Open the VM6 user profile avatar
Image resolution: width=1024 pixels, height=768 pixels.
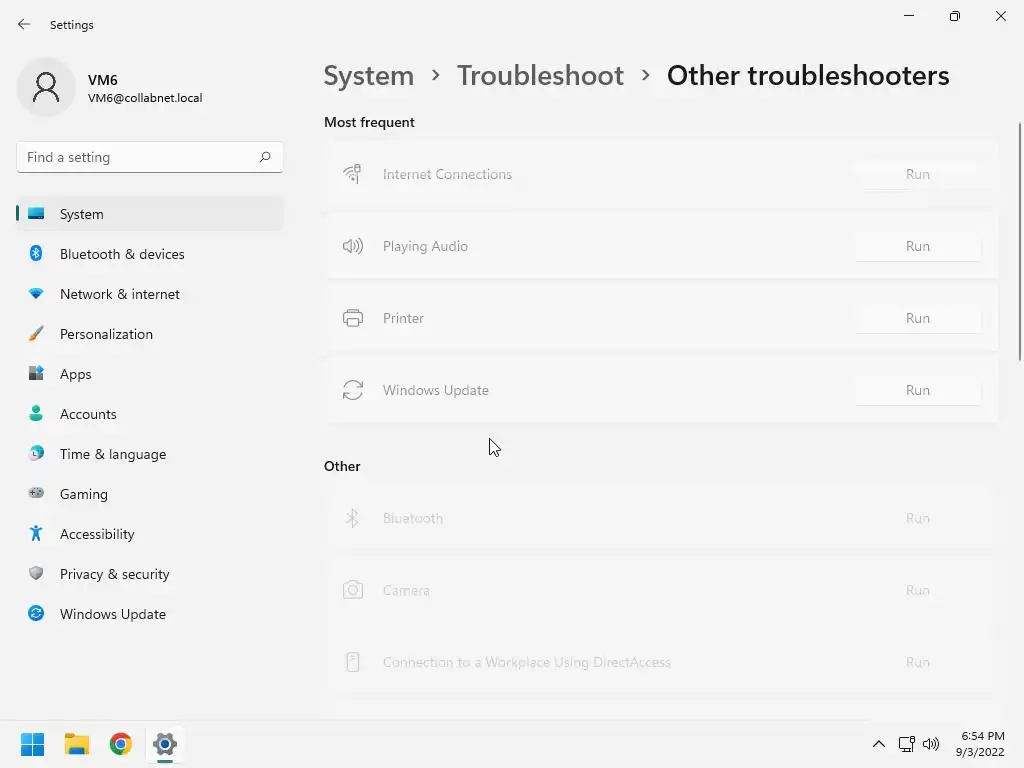click(x=46, y=87)
